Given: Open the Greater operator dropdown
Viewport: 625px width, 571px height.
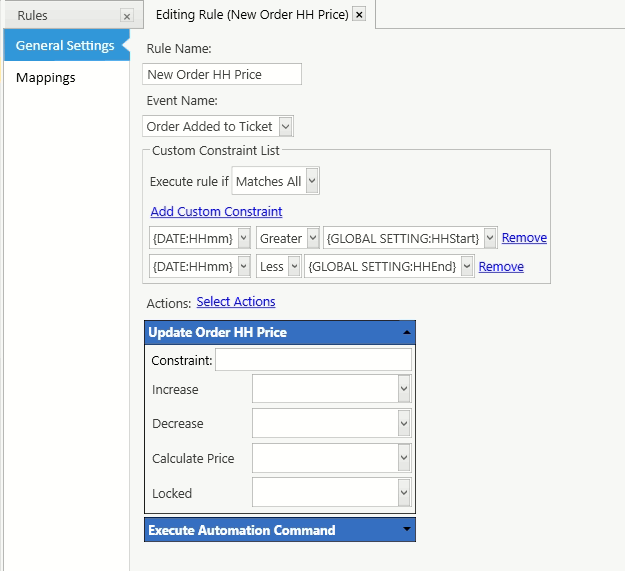Looking at the screenshot, I should (x=313, y=238).
